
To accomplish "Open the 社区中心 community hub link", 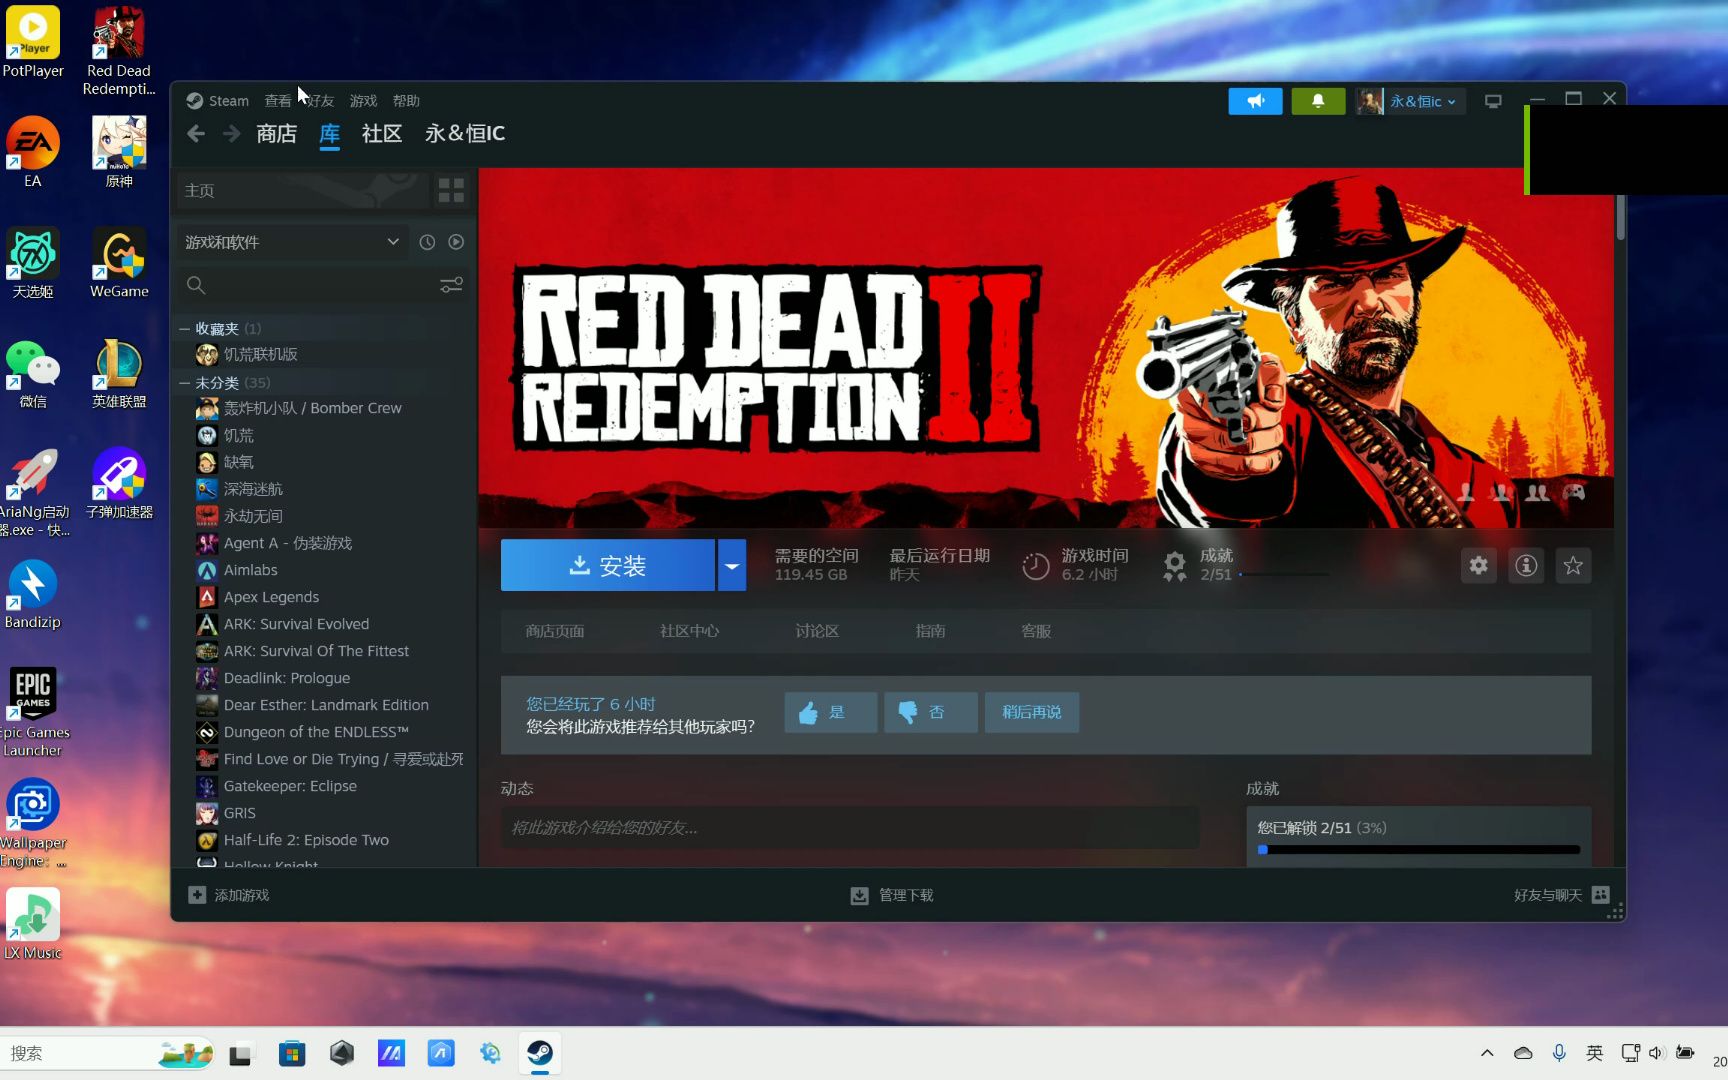I will [689, 631].
